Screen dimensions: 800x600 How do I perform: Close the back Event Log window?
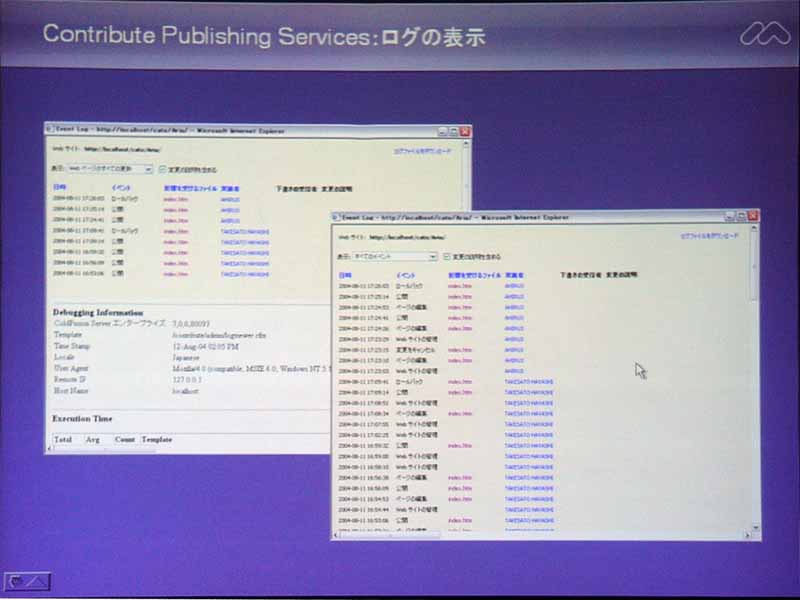(465, 132)
